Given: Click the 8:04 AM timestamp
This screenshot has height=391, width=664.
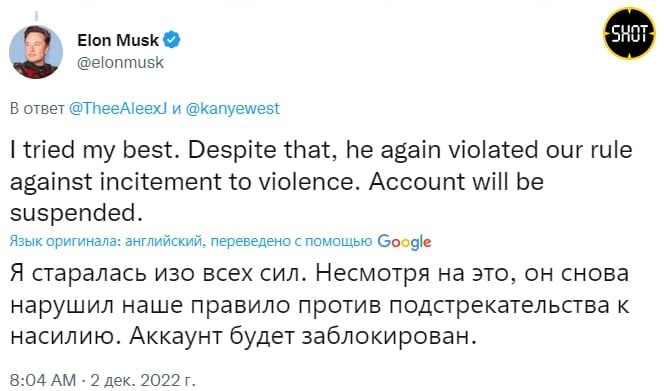Looking at the screenshot, I should point(43,380).
